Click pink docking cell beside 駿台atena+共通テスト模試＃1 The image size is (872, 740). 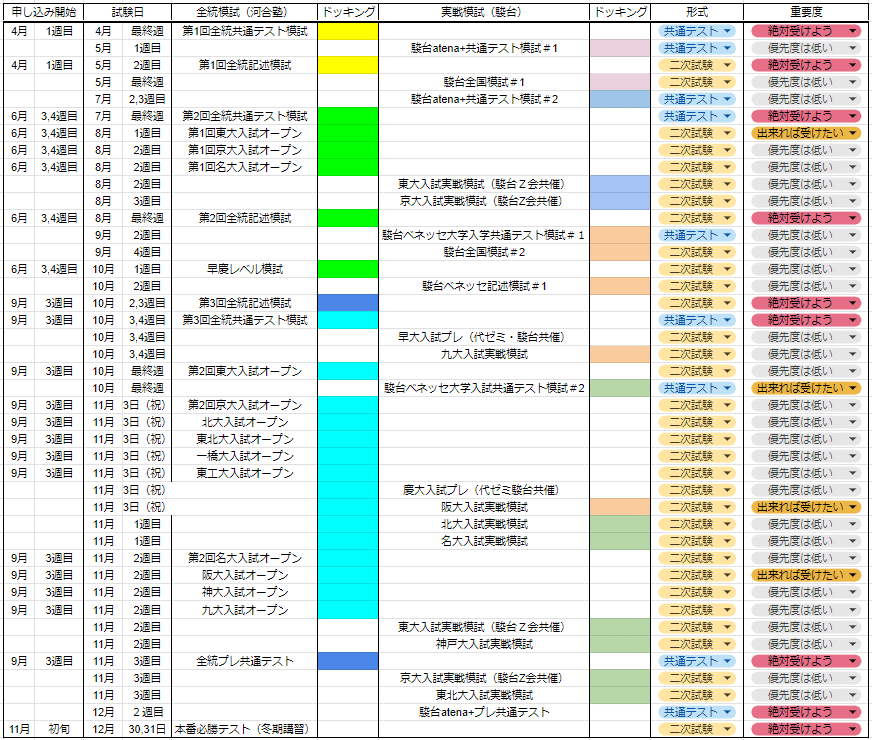coord(620,48)
